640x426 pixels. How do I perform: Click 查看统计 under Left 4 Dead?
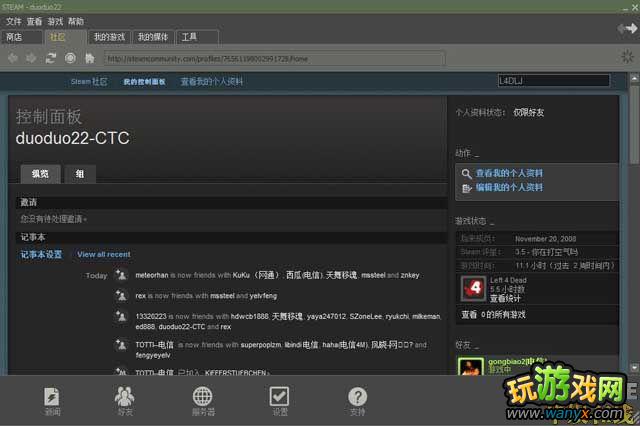click(505, 299)
